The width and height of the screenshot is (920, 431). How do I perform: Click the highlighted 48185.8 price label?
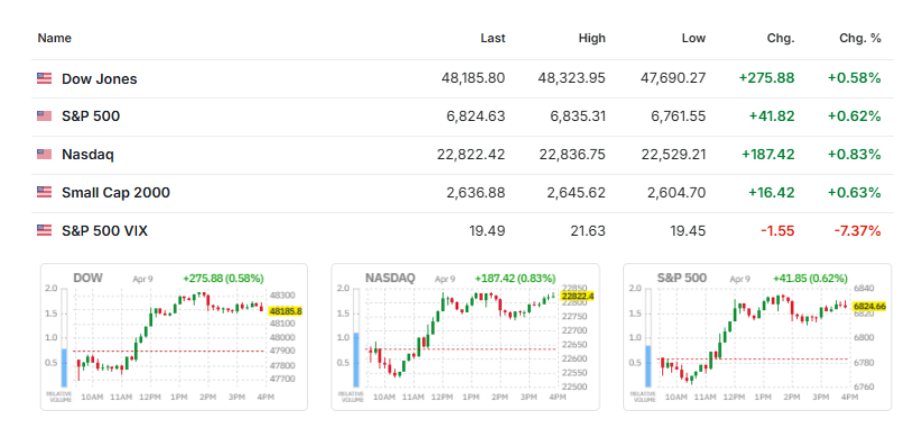pos(285,311)
